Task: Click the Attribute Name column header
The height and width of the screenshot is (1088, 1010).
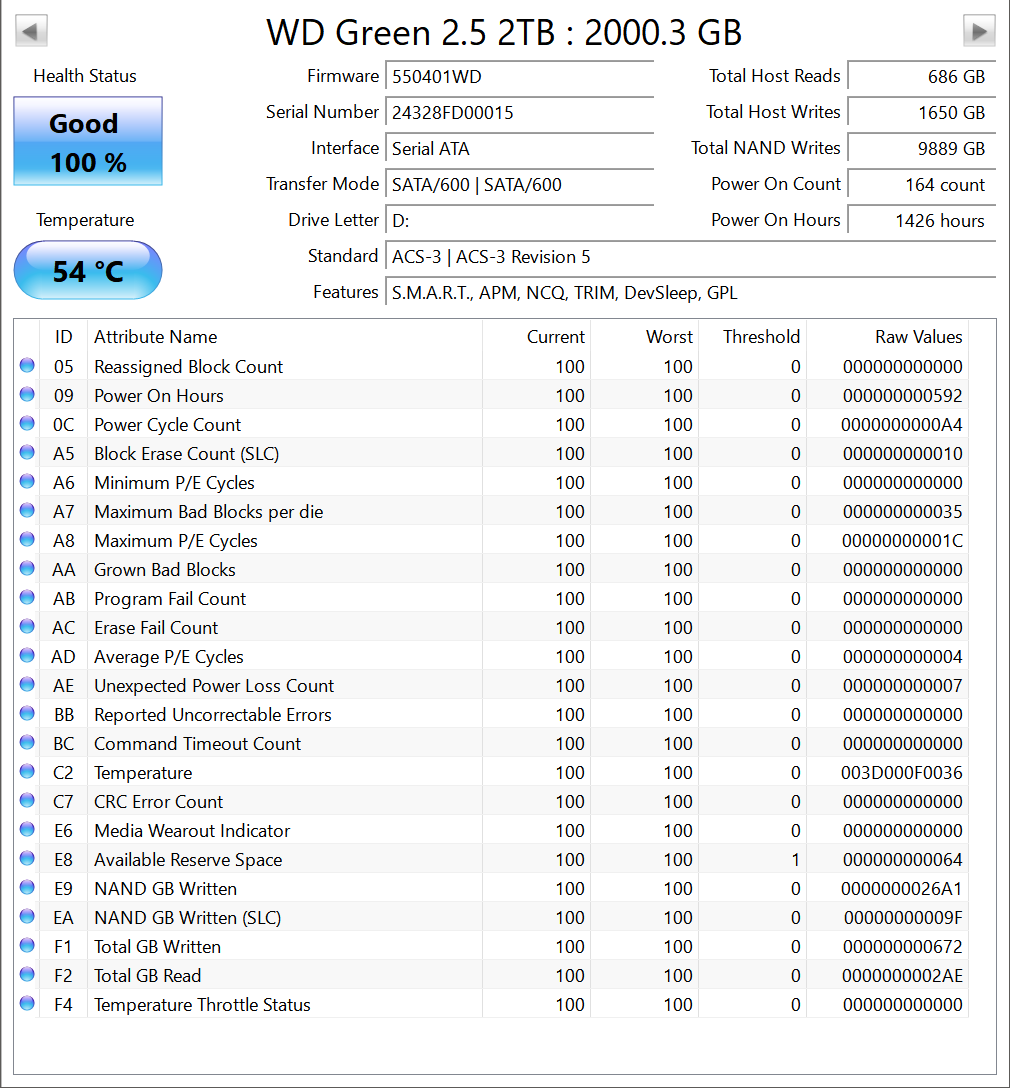Action: [284, 337]
